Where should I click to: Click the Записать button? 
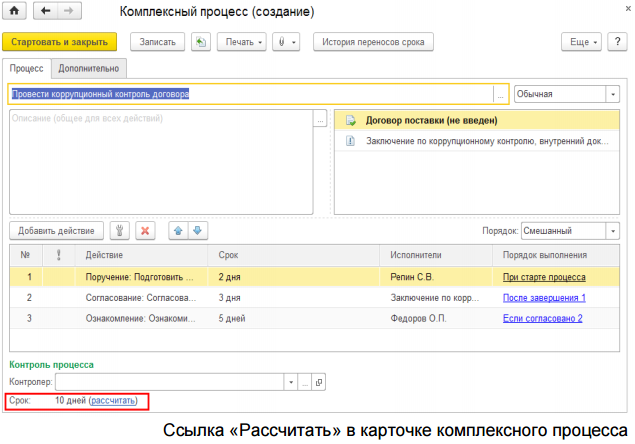pyautogui.click(x=158, y=42)
